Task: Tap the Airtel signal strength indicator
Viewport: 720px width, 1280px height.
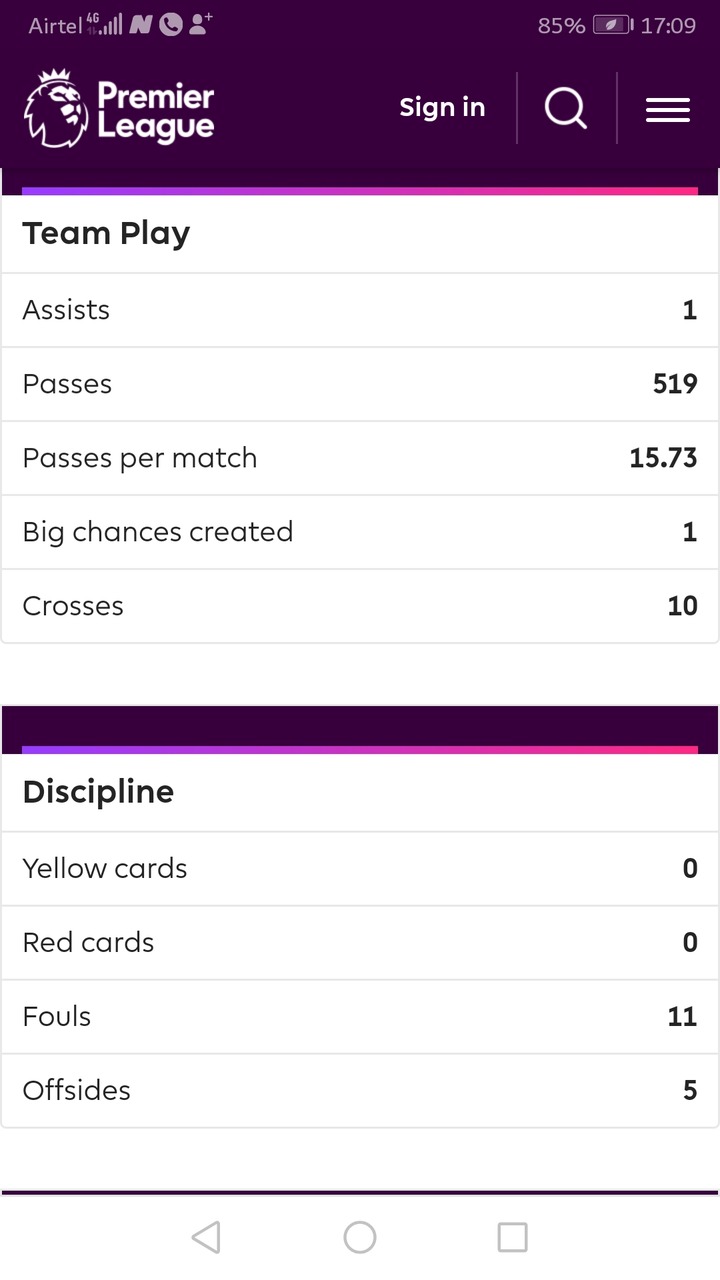Action: [x=105, y=25]
